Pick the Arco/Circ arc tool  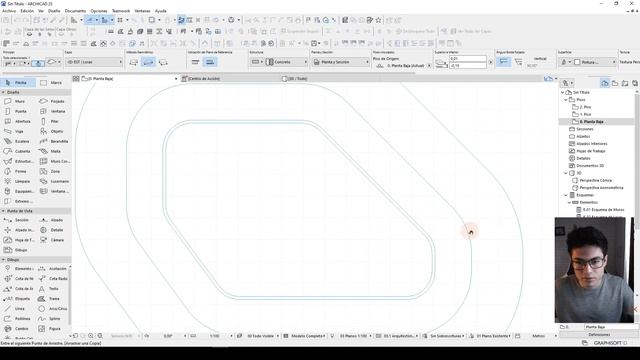53,309
